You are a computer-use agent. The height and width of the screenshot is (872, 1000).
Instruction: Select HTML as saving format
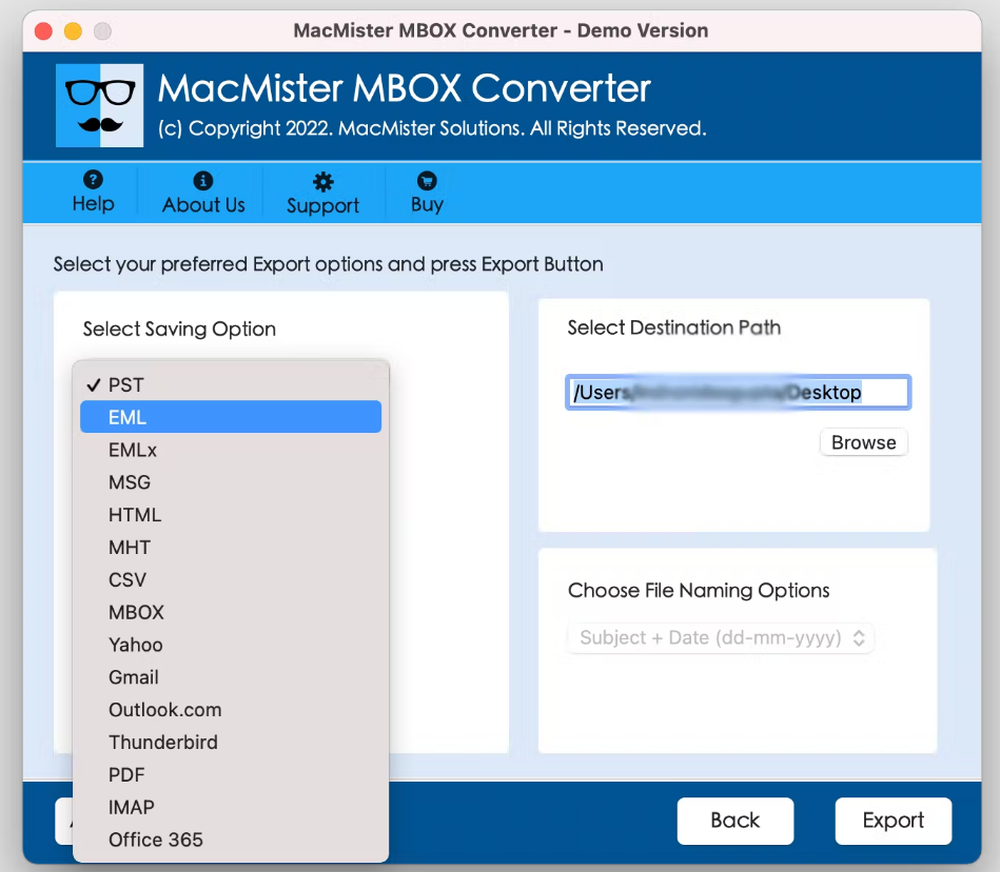[x=231, y=515]
